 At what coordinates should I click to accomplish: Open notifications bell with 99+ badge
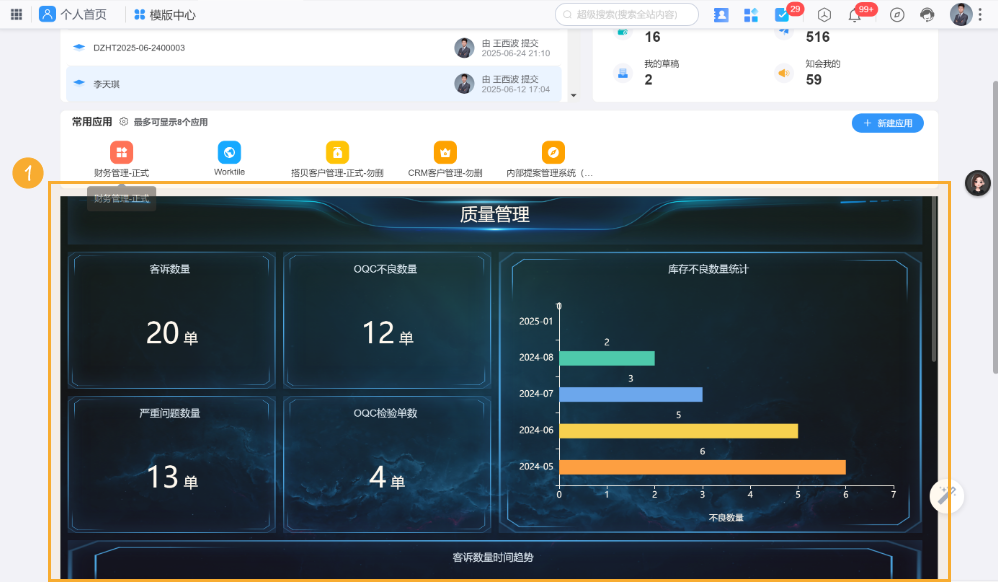click(x=855, y=14)
